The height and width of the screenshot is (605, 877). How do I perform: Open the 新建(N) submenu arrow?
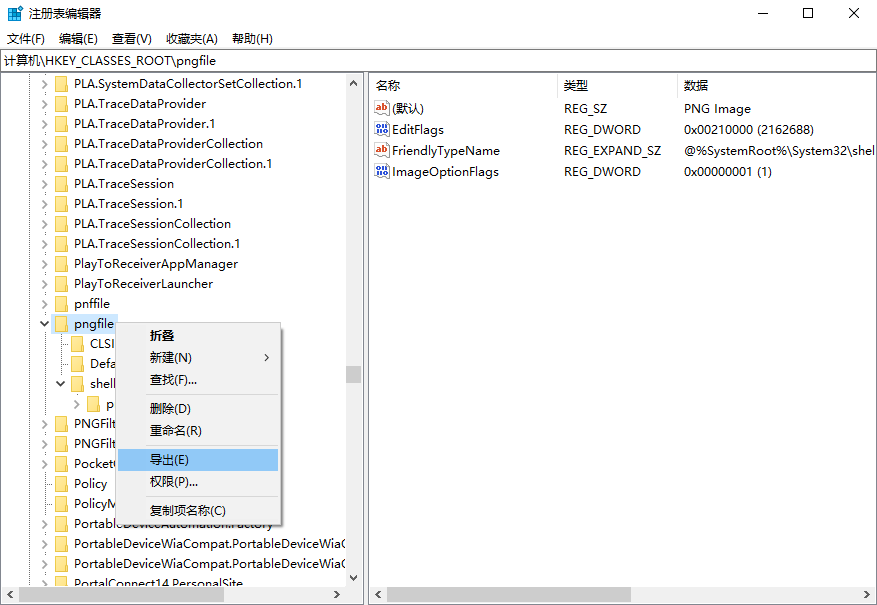click(266, 358)
